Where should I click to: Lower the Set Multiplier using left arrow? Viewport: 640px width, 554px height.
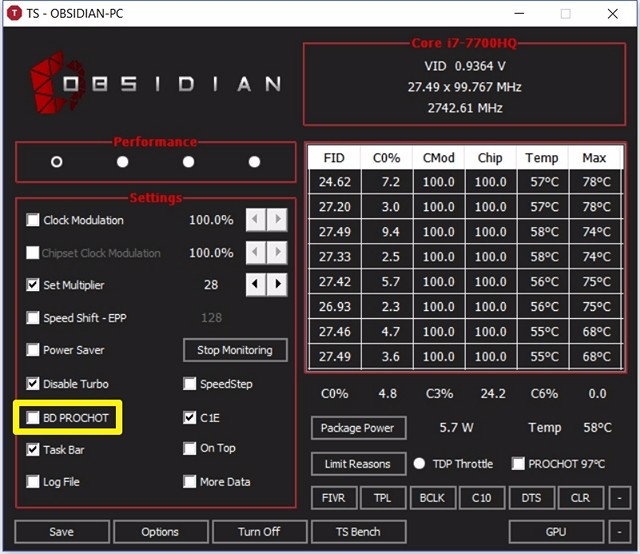256,284
